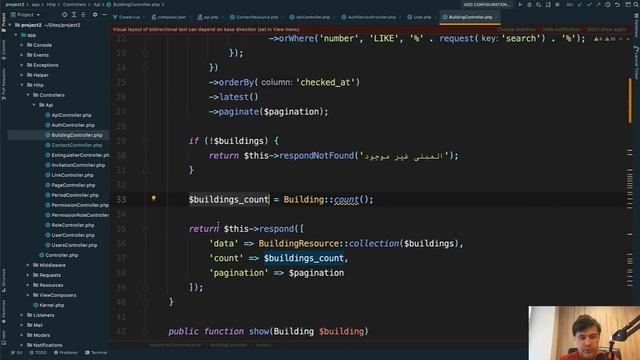Click Don't show again link

[x=607, y=29]
